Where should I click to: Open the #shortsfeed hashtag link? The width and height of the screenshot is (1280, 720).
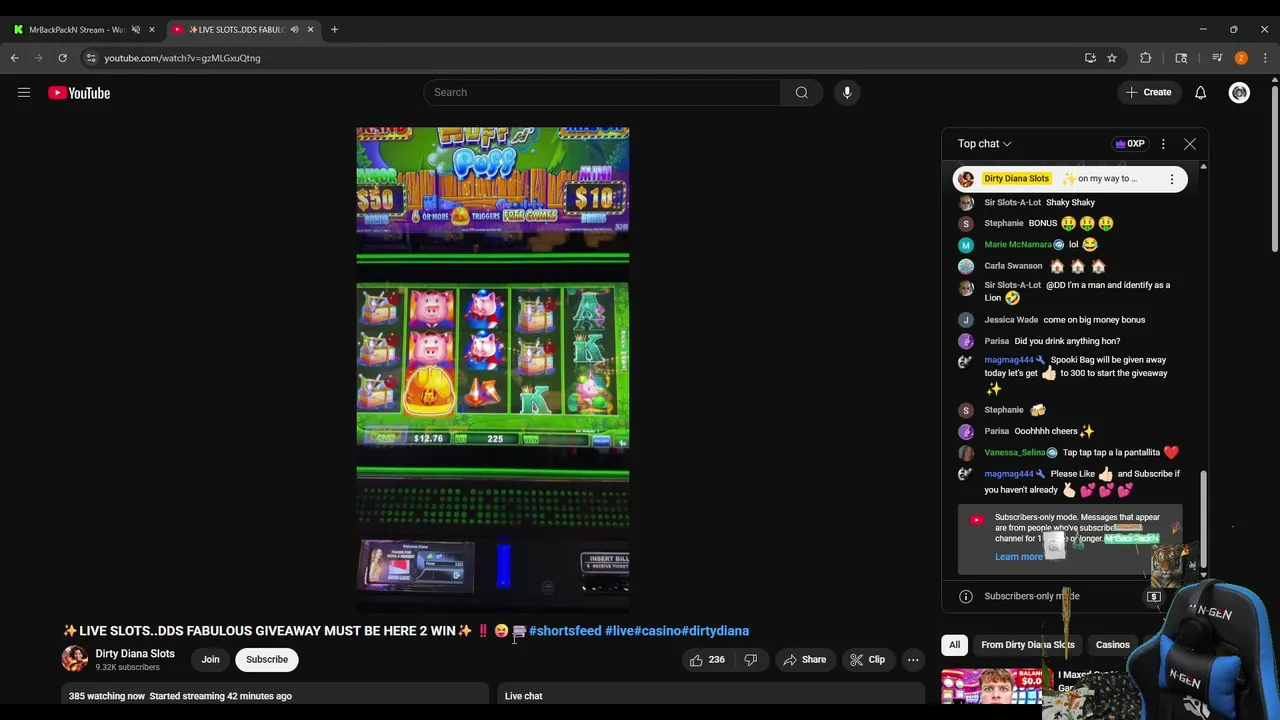pyautogui.click(x=565, y=631)
